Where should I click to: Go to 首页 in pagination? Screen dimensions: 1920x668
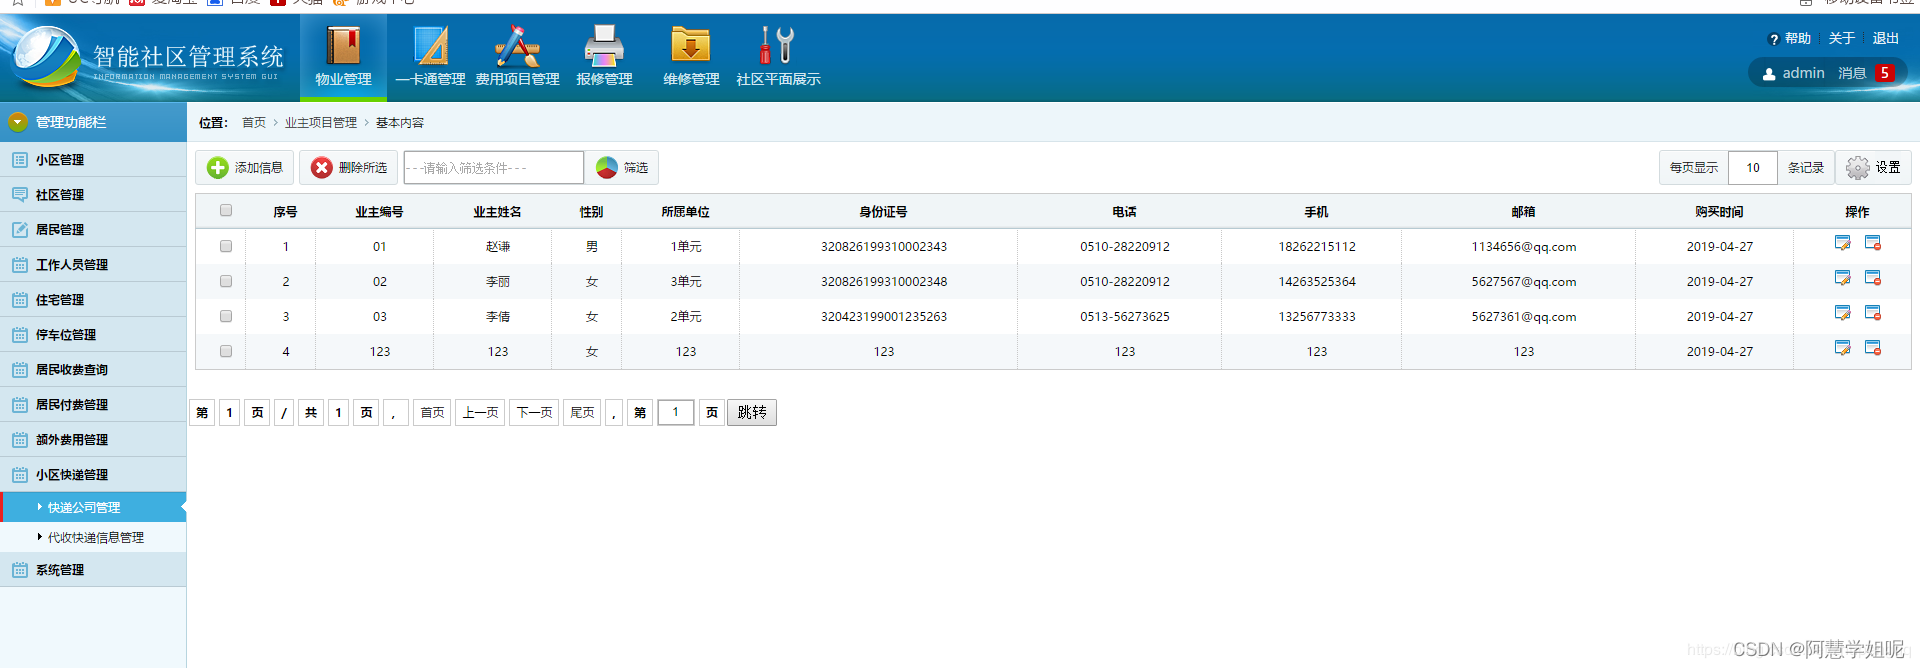pos(432,413)
